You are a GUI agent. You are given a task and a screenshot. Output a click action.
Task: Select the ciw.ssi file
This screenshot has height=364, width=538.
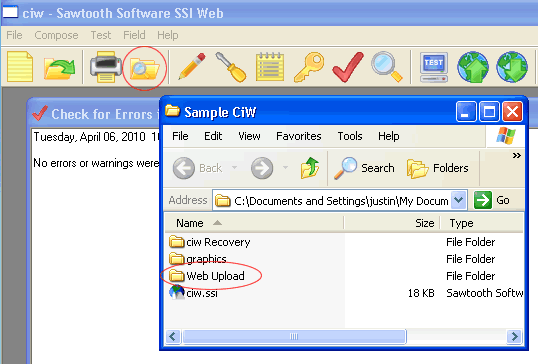[x=193, y=293]
